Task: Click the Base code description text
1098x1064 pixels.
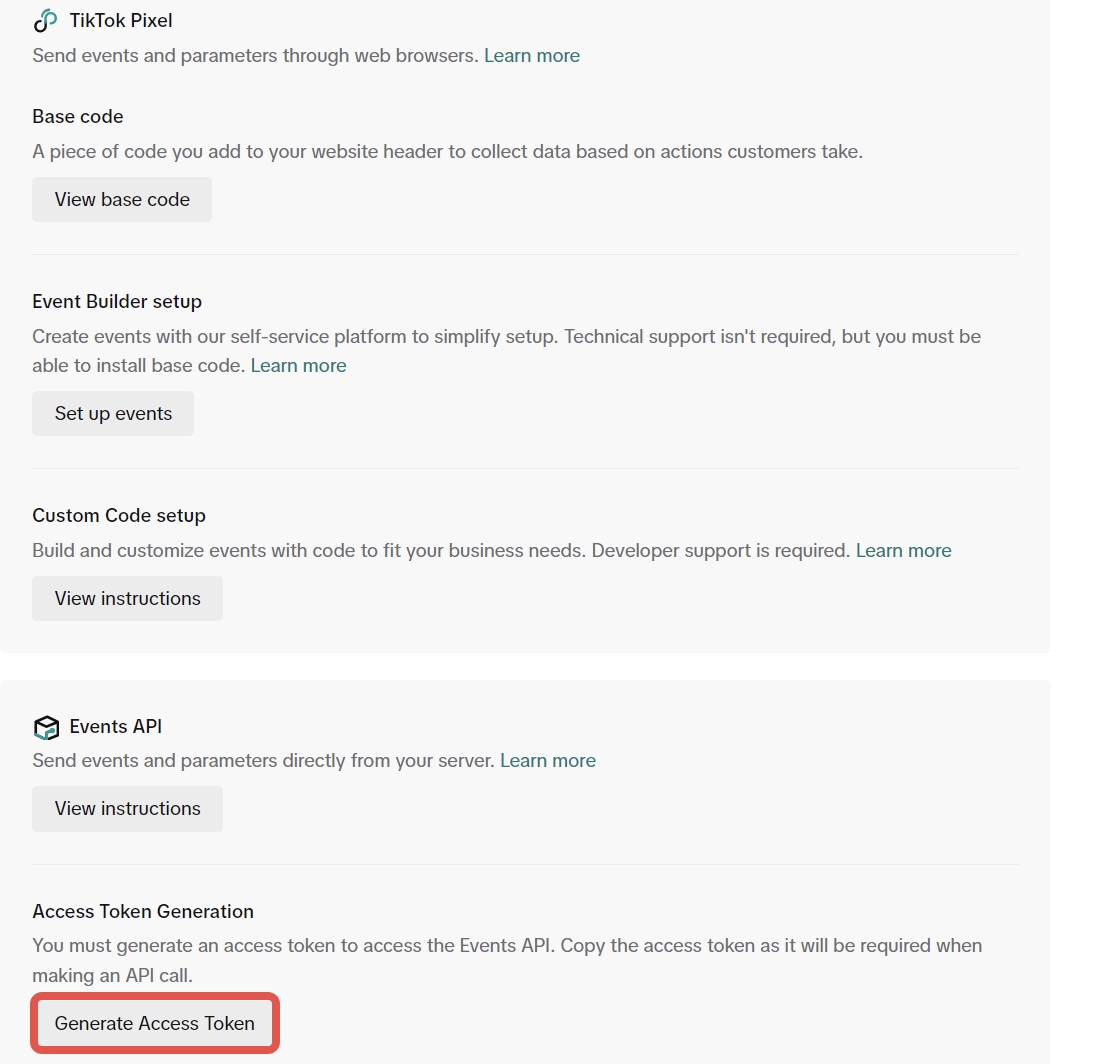Action: (x=447, y=151)
